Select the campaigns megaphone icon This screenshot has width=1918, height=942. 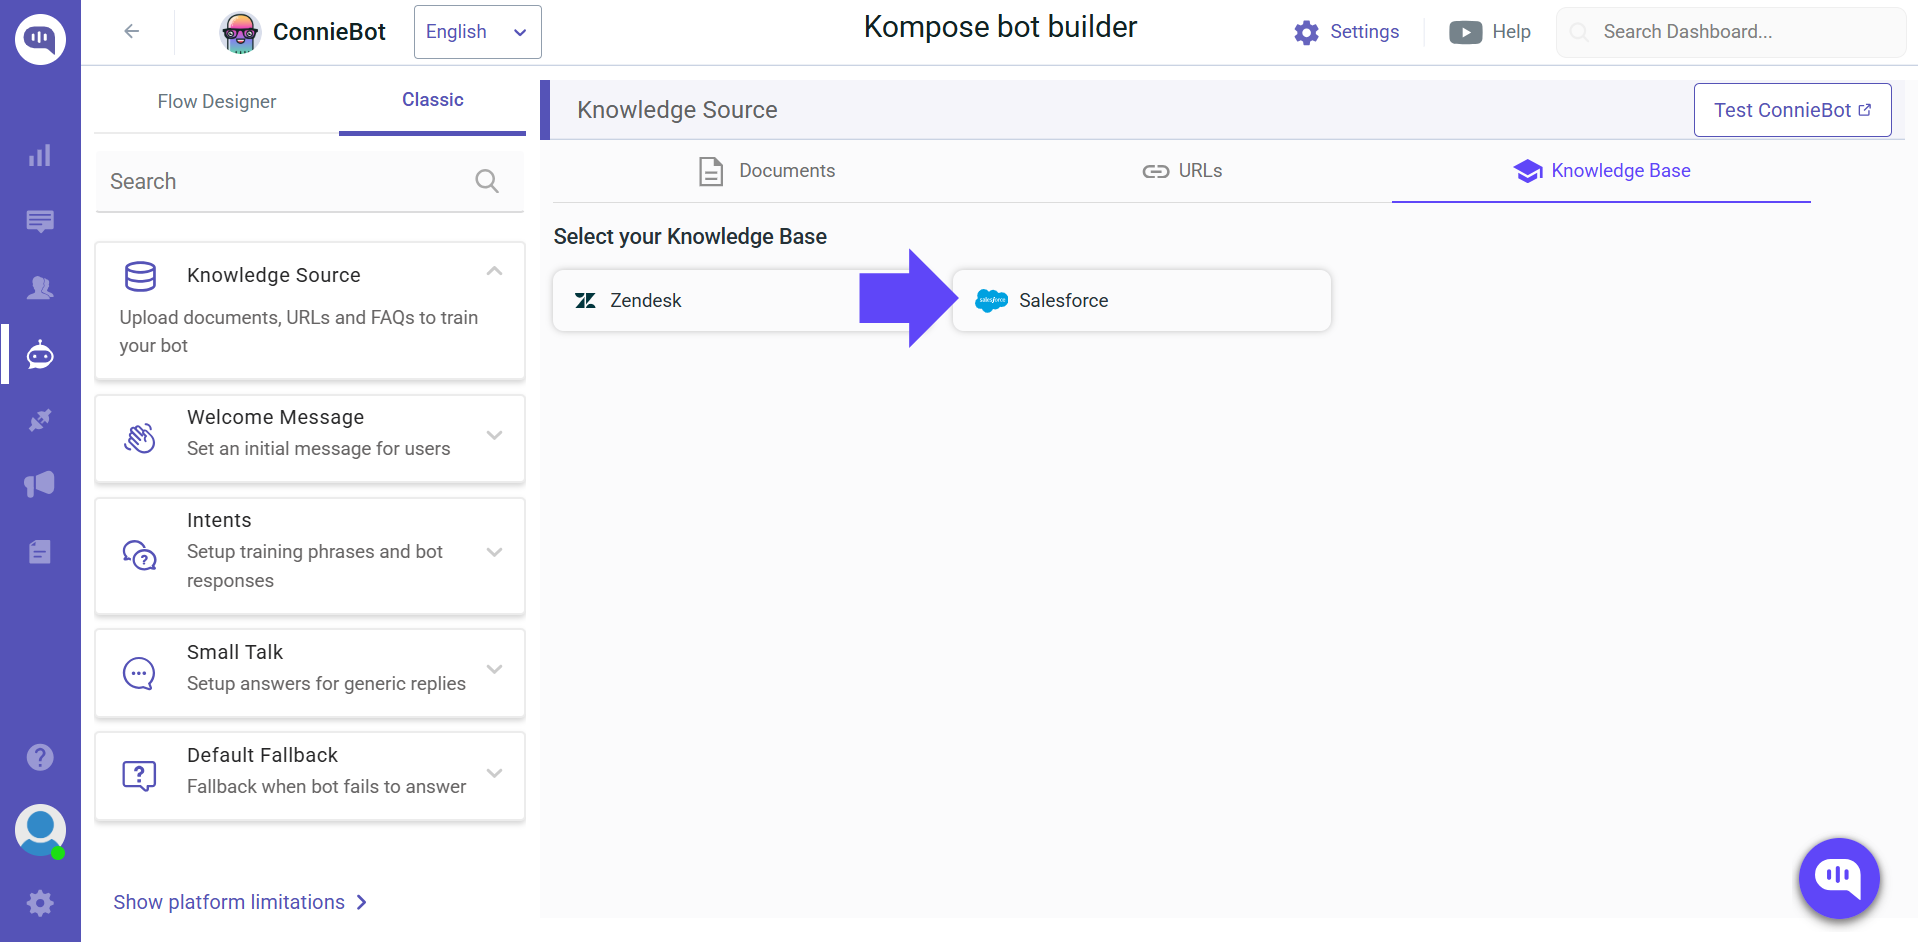point(40,484)
